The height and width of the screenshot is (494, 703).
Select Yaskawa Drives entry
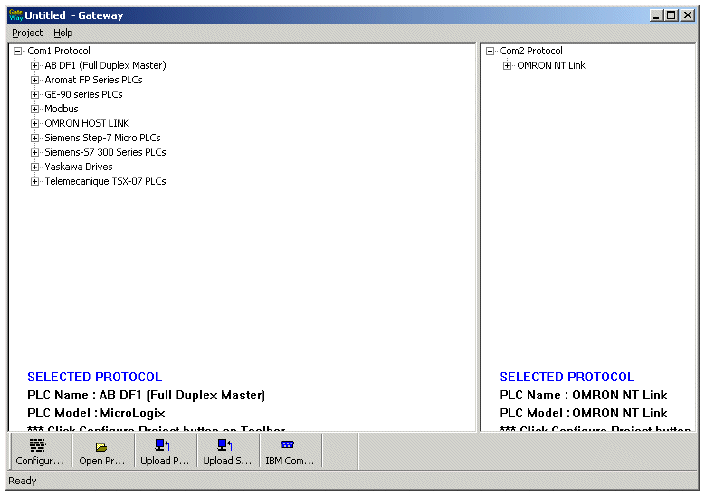tap(78, 167)
